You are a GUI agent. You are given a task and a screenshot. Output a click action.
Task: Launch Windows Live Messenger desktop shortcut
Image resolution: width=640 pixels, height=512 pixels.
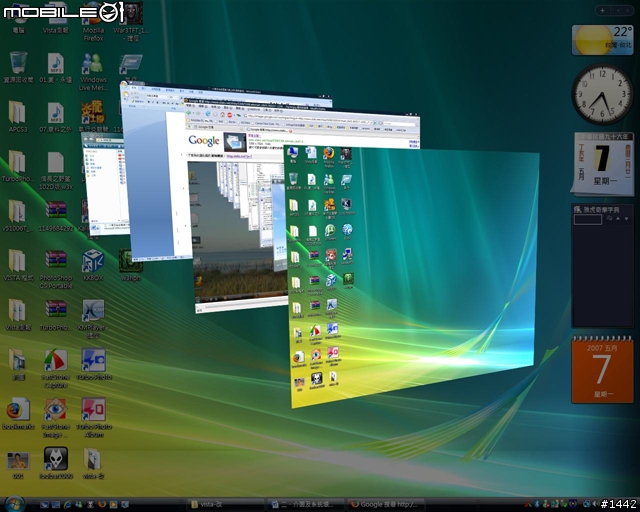[93, 72]
